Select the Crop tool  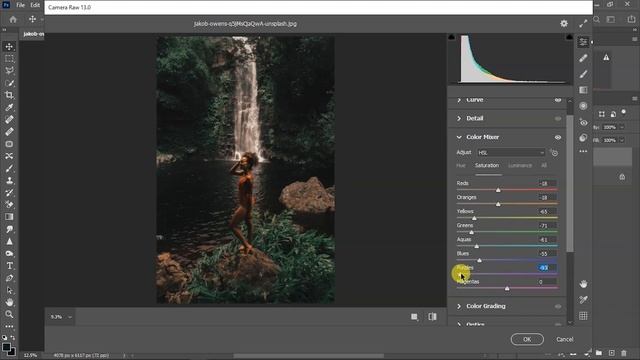[x=9, y=95]
